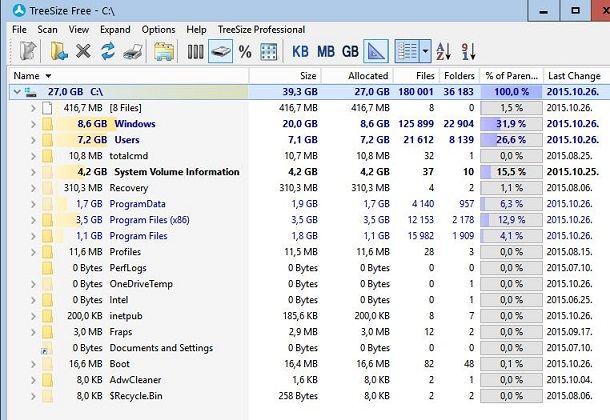
Task: Expand the Windows folder node
Action: click(x=33, y=124)
